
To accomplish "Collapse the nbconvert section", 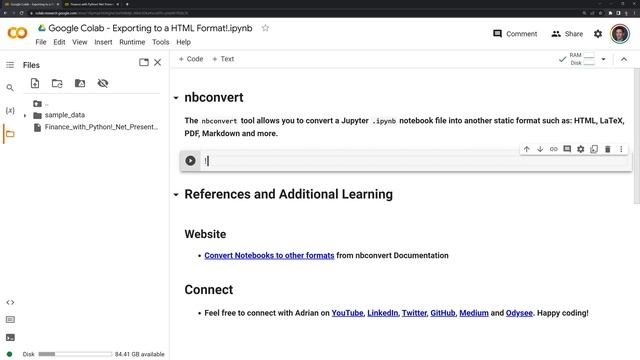I will [176, 98].
